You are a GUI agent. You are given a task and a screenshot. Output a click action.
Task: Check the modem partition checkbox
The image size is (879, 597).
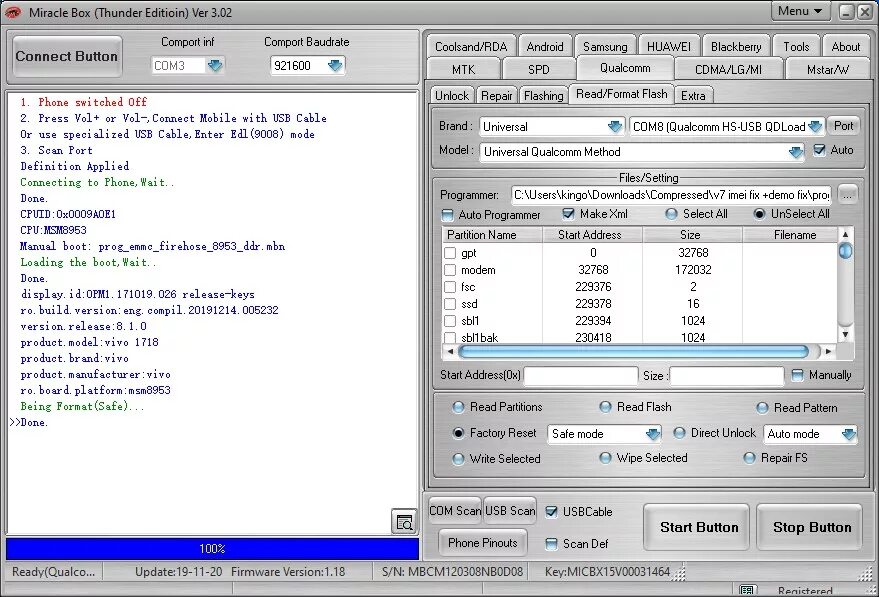[x=450, y=270]
